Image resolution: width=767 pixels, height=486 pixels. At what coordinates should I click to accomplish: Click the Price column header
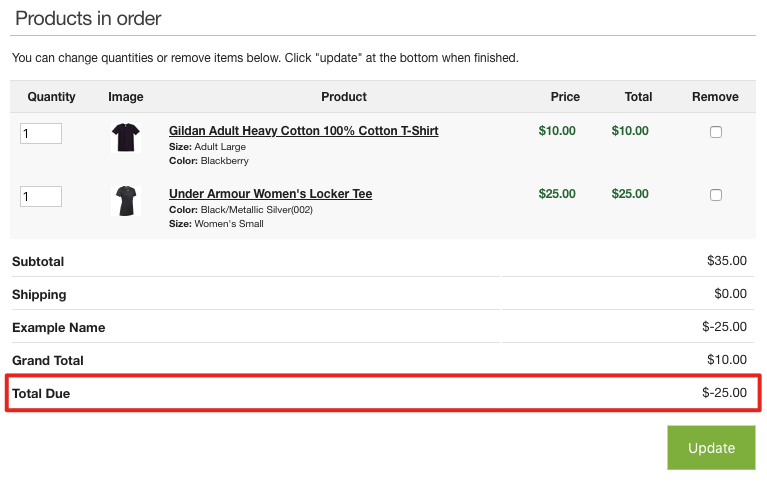565,97
